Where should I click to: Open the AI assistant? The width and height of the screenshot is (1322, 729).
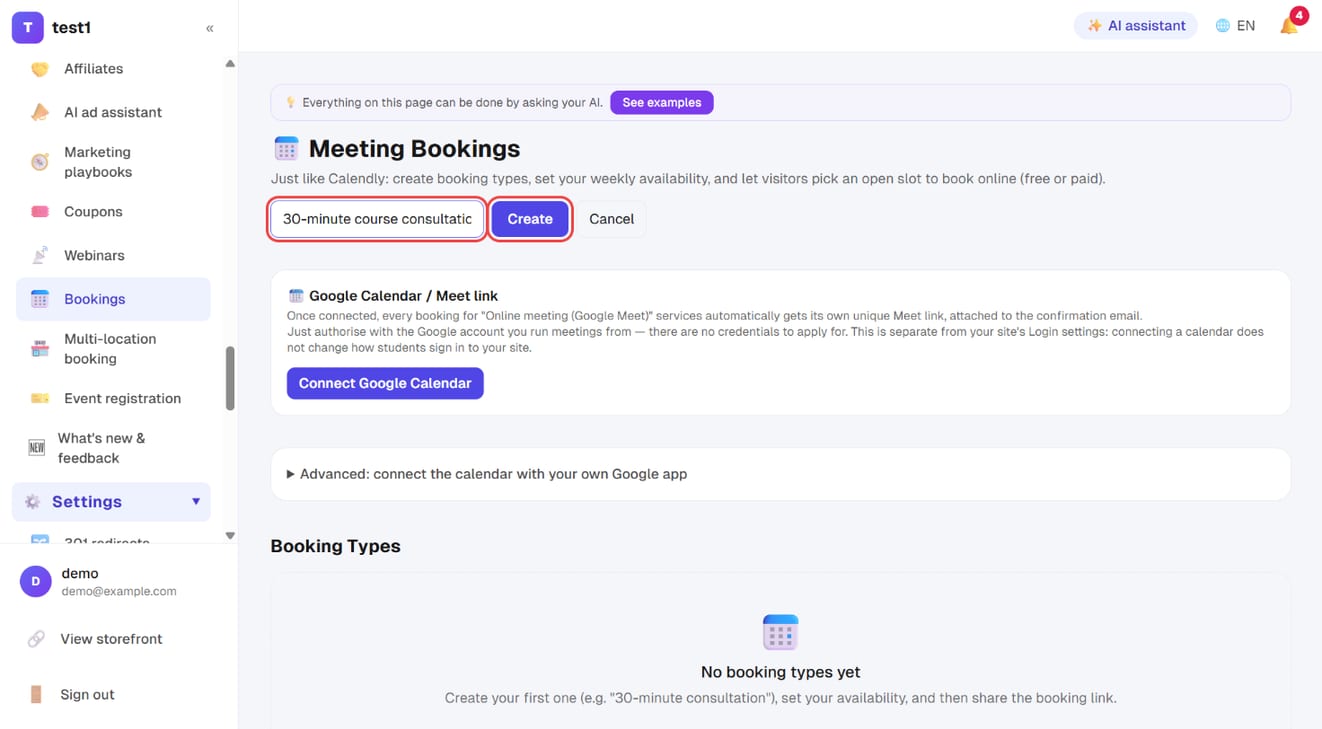coord(1136,26)
